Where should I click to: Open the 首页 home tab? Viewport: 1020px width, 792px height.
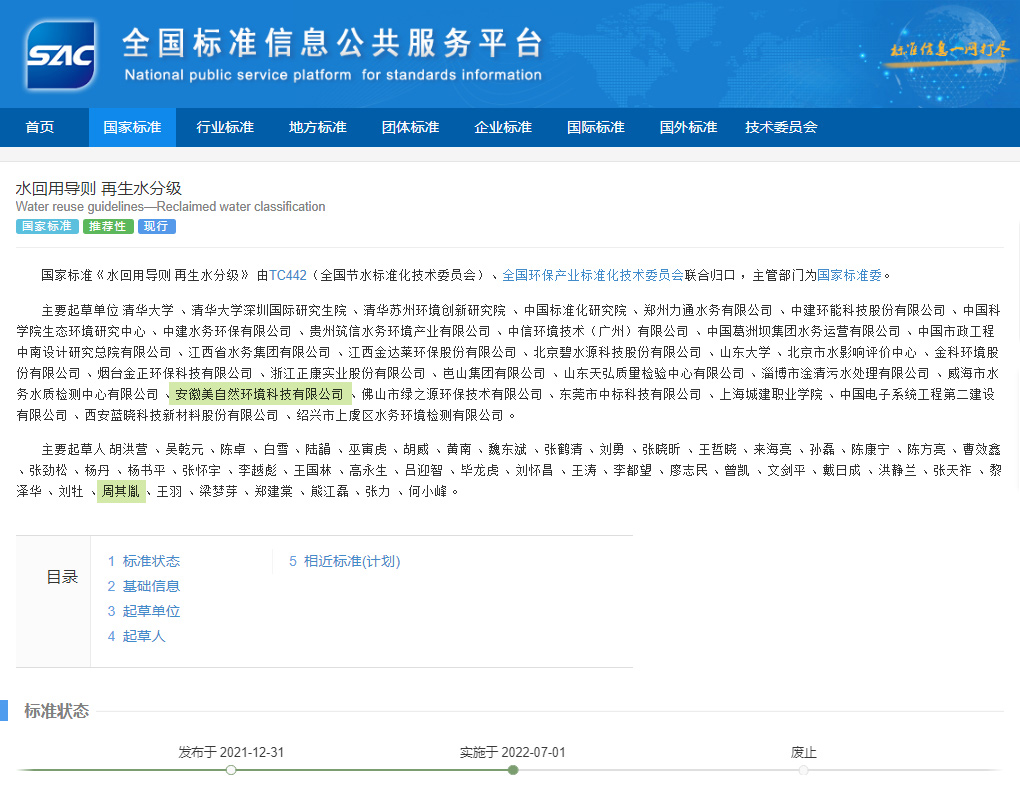40,127
